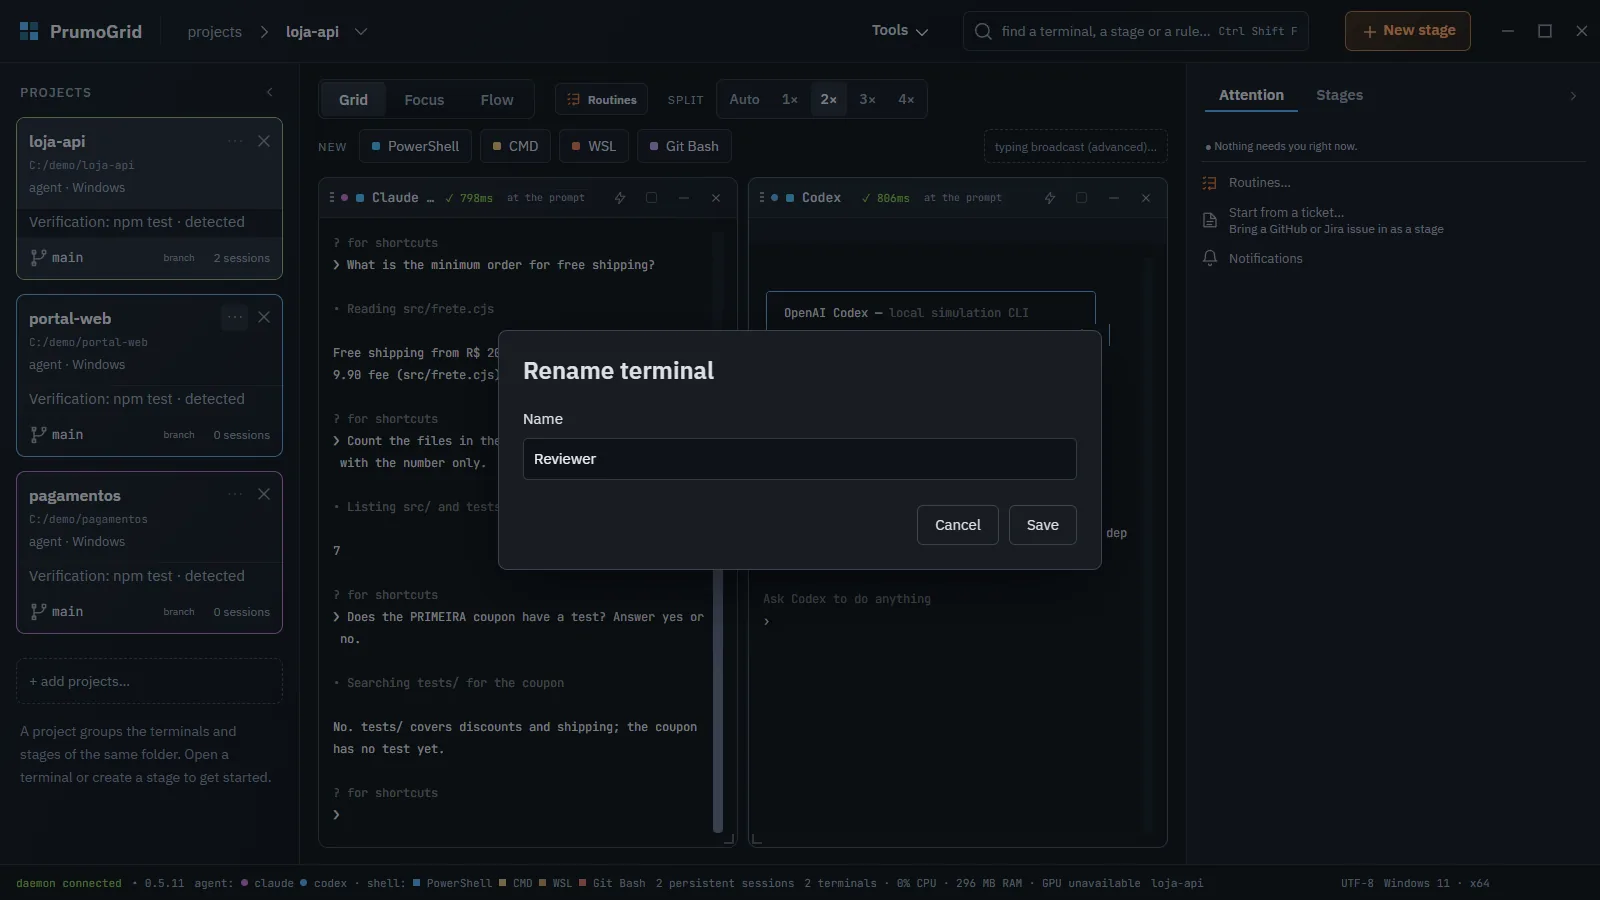1600x900 pixels.
Task: Cancel the Rename terminal dialog
Action: click(x=957, y=525)
